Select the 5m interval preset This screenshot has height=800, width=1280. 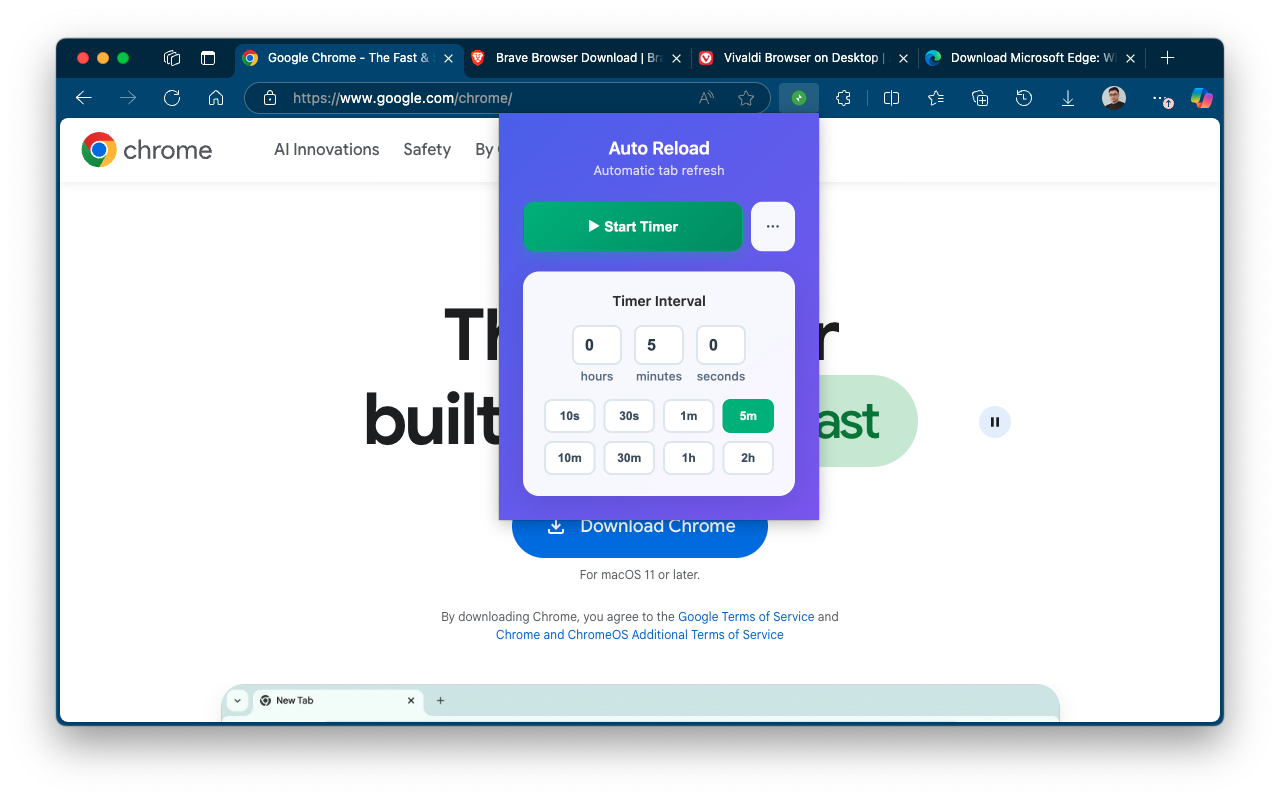tap(748, 416)
